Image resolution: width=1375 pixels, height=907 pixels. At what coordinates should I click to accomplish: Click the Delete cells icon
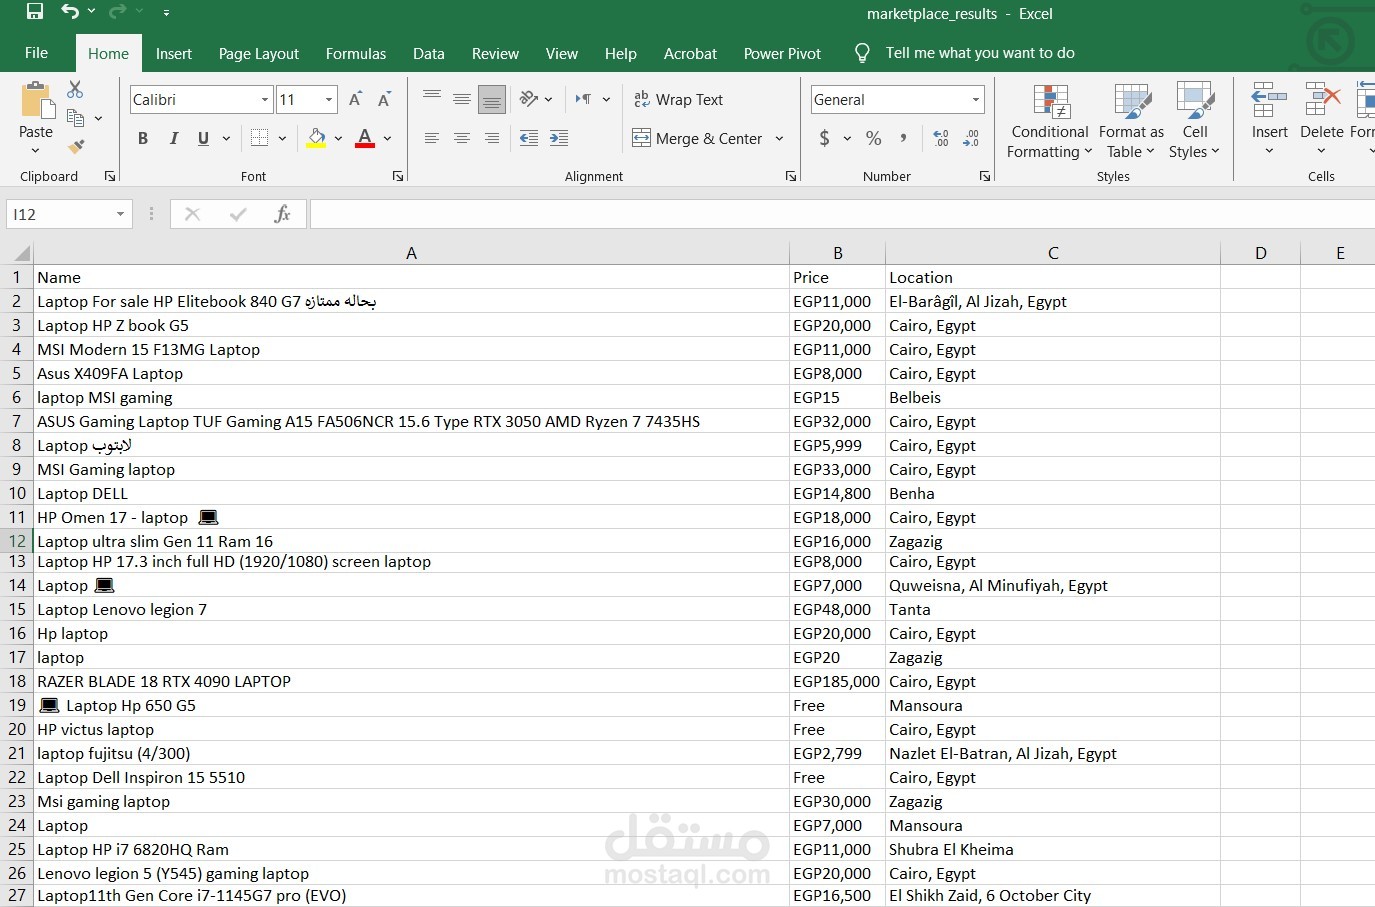click(x=1322, y=101)
